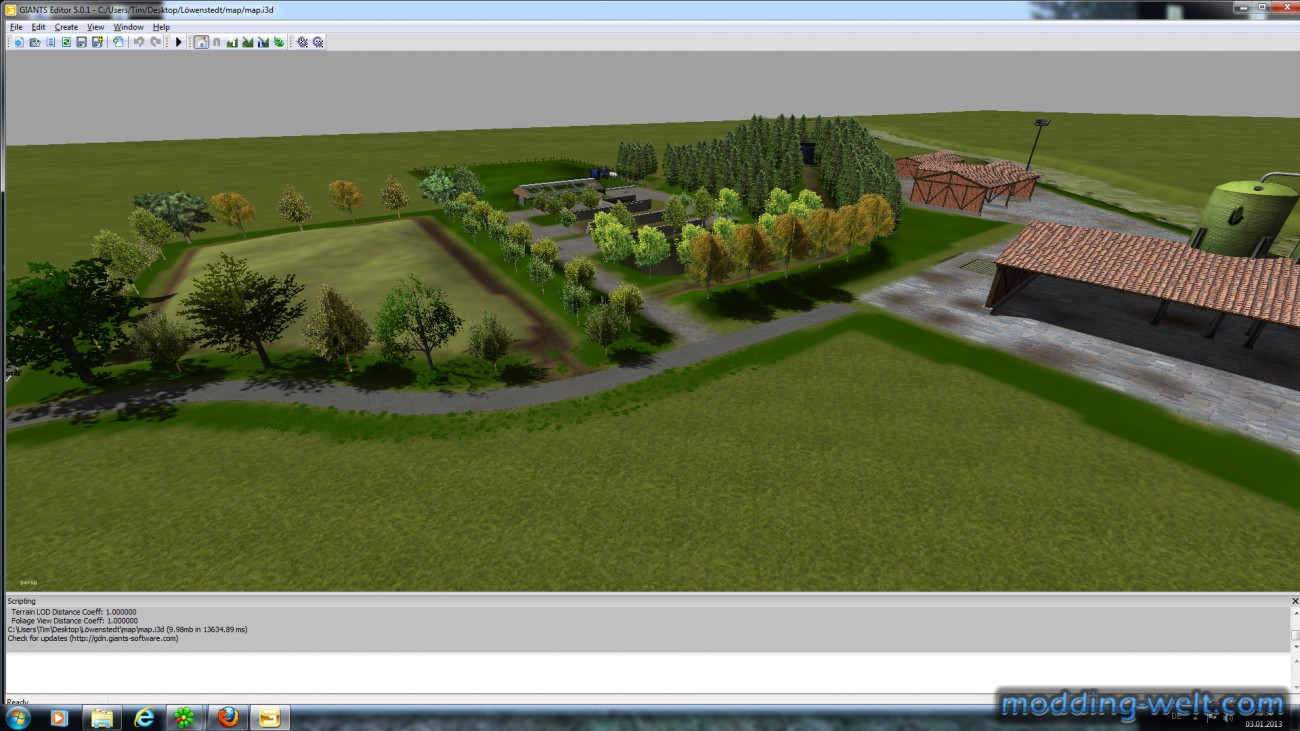Viewport: 1300px width, 731px height.
Task: Click the New scene toolbar icon
Action: click(x=18, y=42)
